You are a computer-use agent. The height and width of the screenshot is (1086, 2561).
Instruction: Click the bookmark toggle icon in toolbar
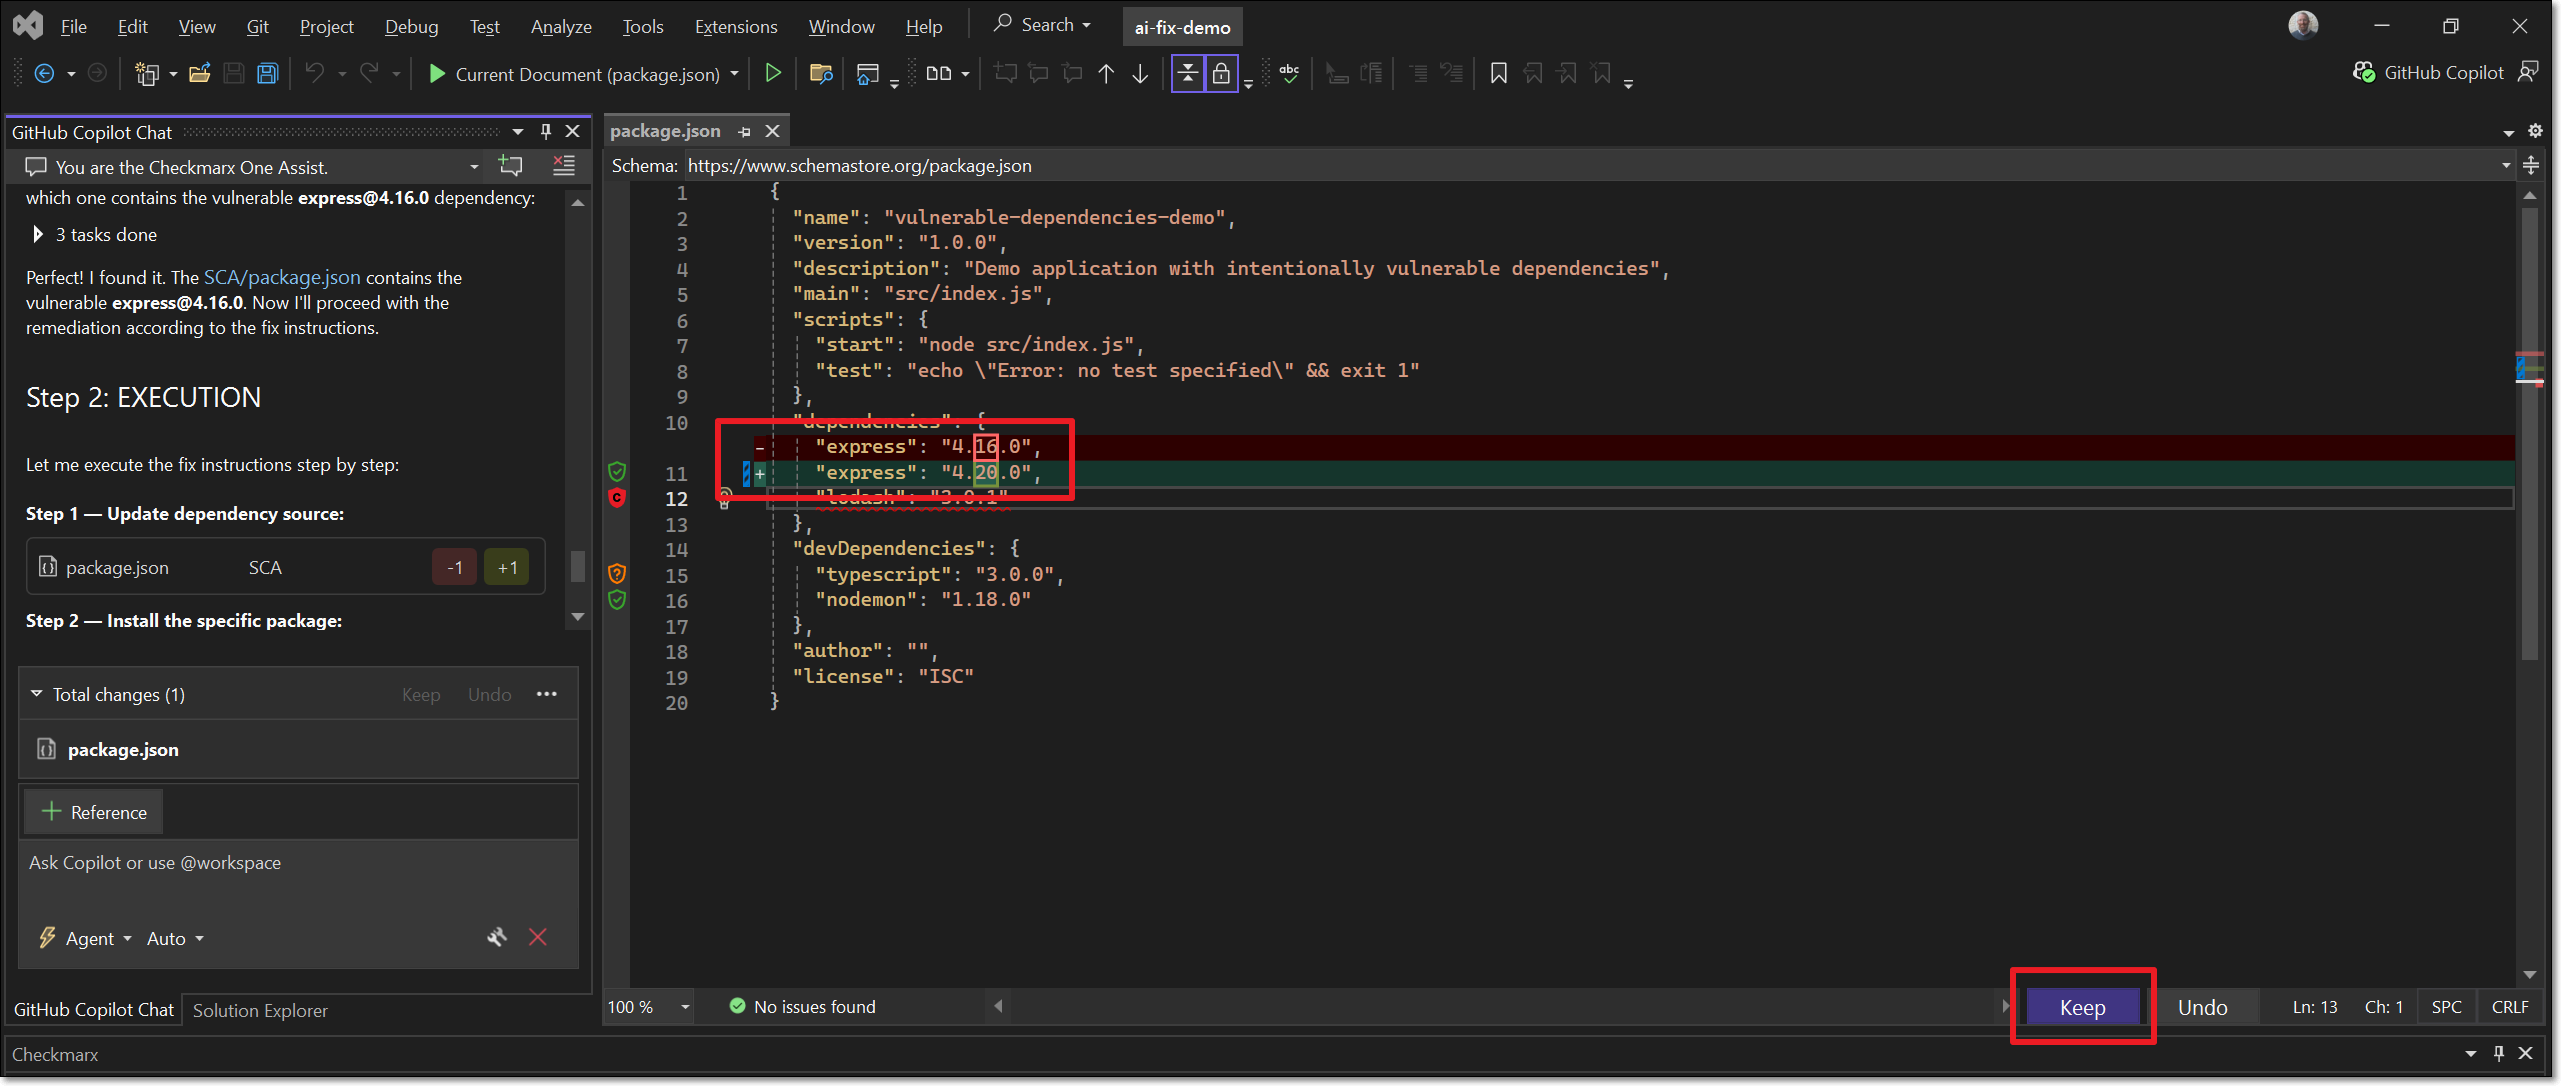(1498, 74)
